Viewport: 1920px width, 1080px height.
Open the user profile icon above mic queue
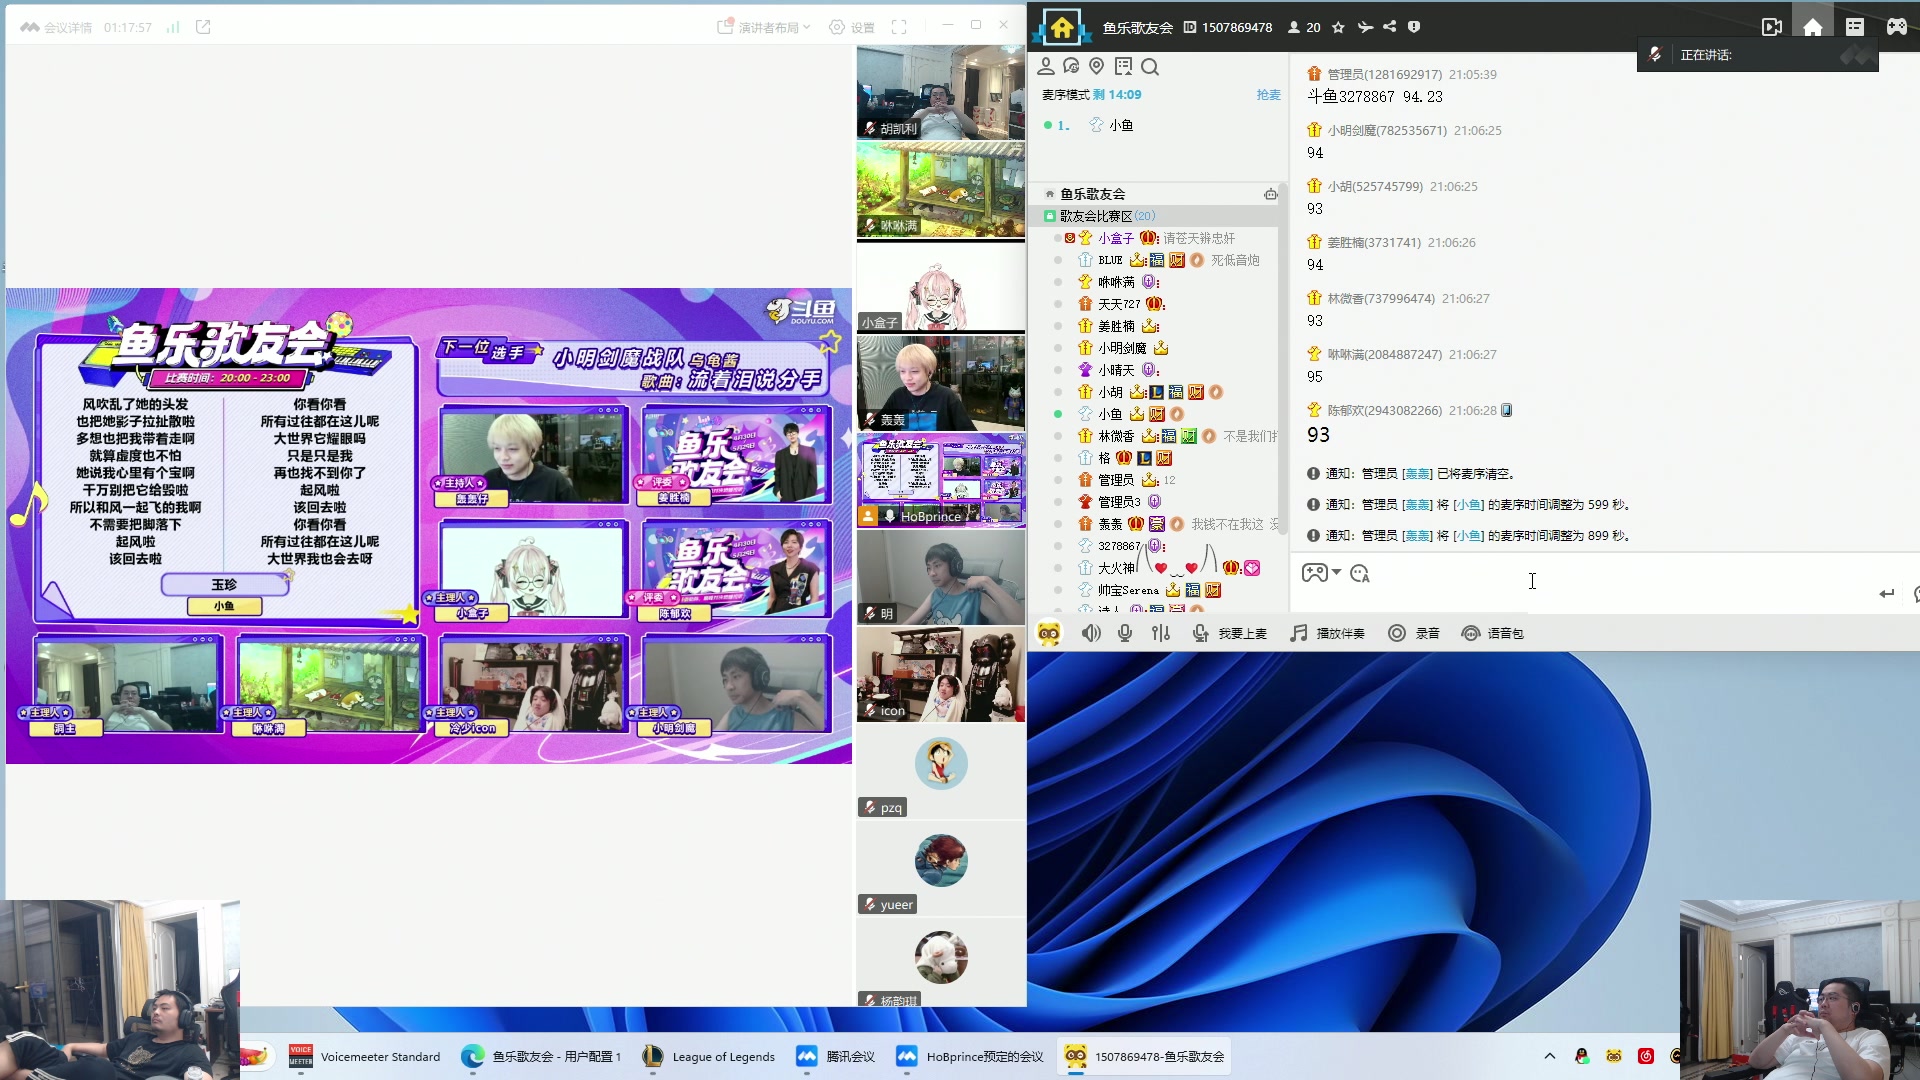click(1046, 66)
